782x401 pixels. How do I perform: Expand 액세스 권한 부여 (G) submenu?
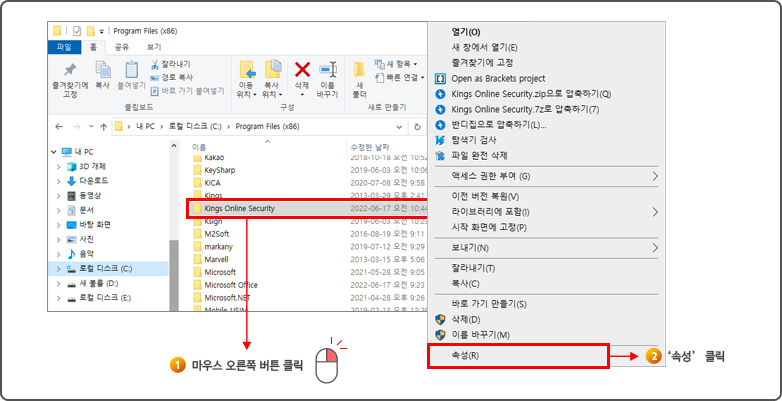click(547, 176)
